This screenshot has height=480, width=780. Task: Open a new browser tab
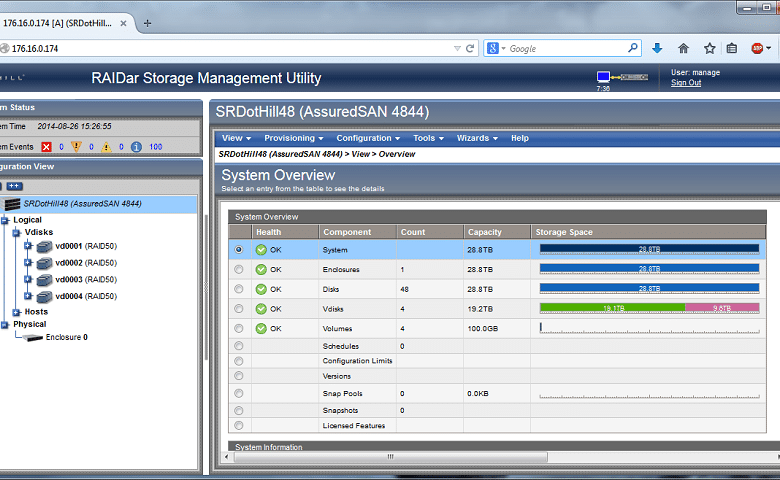point(147,23)
